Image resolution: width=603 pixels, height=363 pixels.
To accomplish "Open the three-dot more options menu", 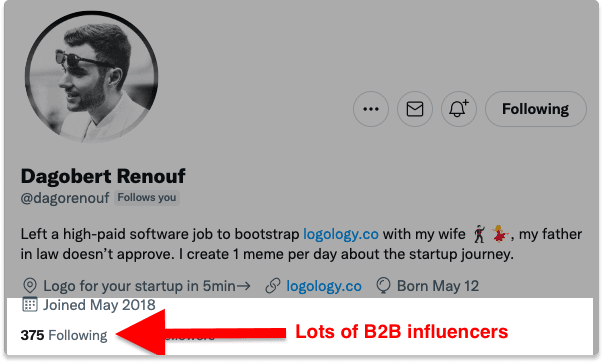I will click(x=371, y=109).
